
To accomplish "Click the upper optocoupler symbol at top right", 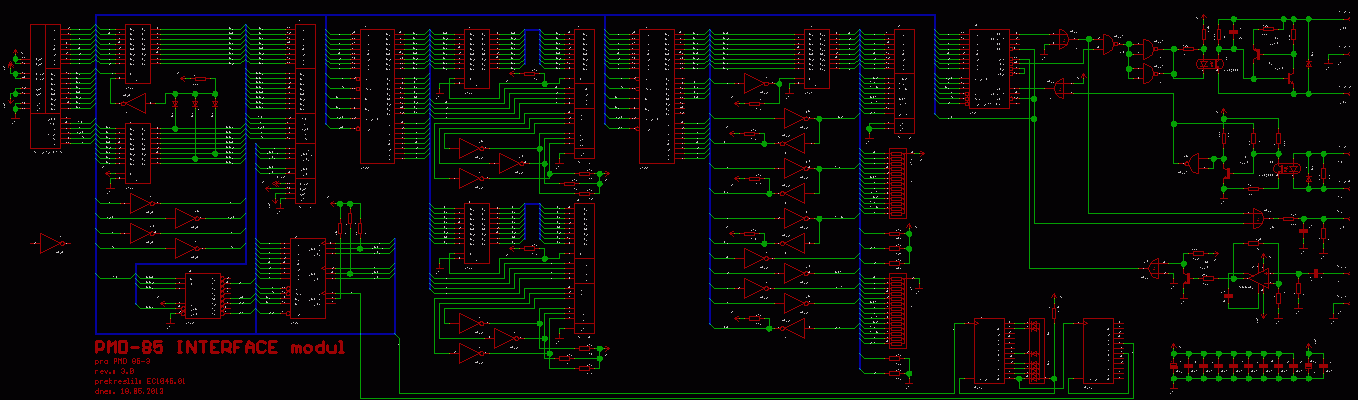I will click(1210, 65).
